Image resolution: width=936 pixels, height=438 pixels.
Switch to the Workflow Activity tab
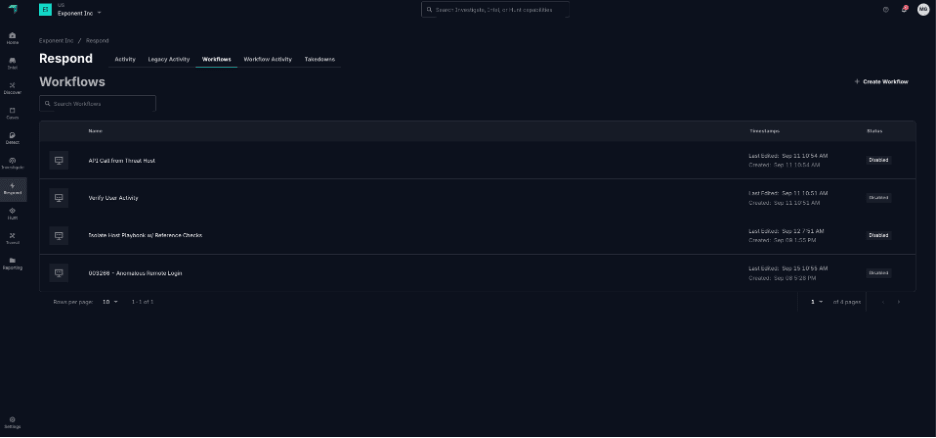coord(267,60)
